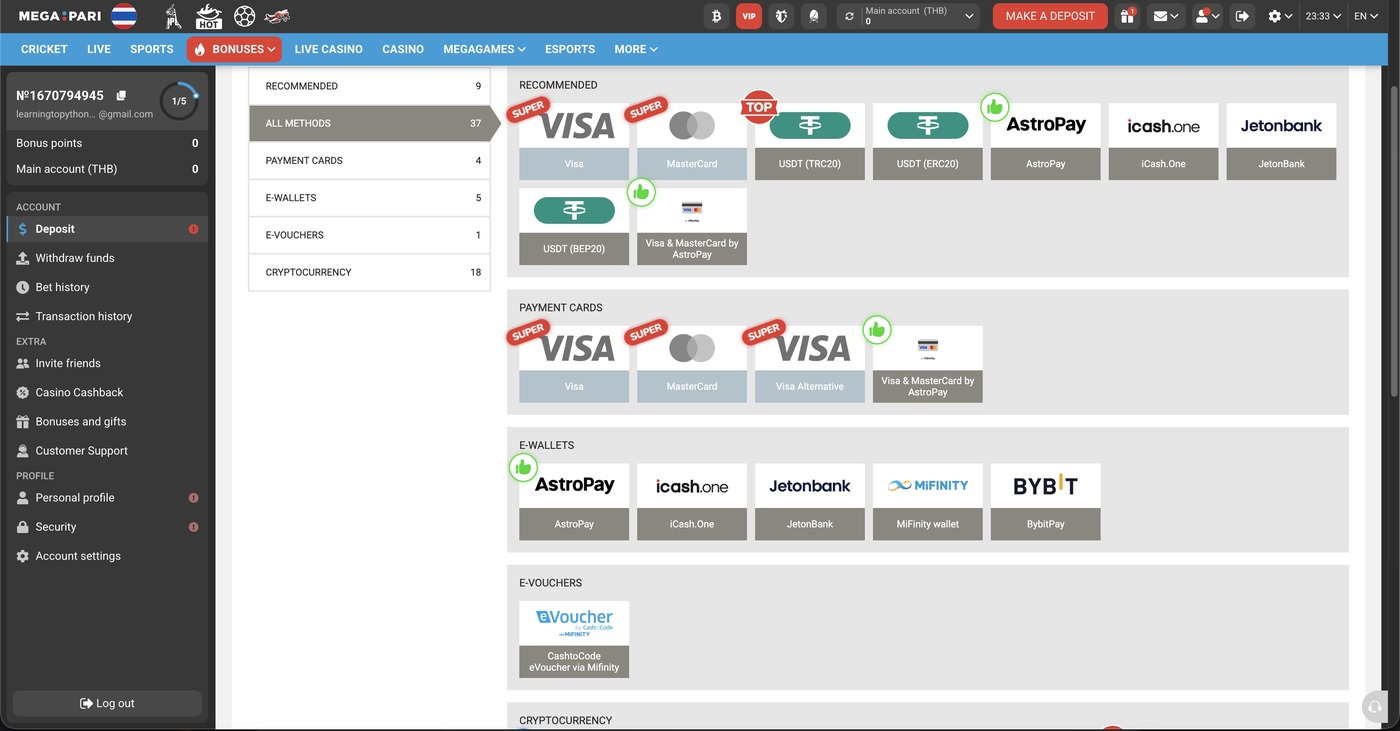
Task: Click the MAKE A DEPOSIT button
Action: (x=1050, y=16)
